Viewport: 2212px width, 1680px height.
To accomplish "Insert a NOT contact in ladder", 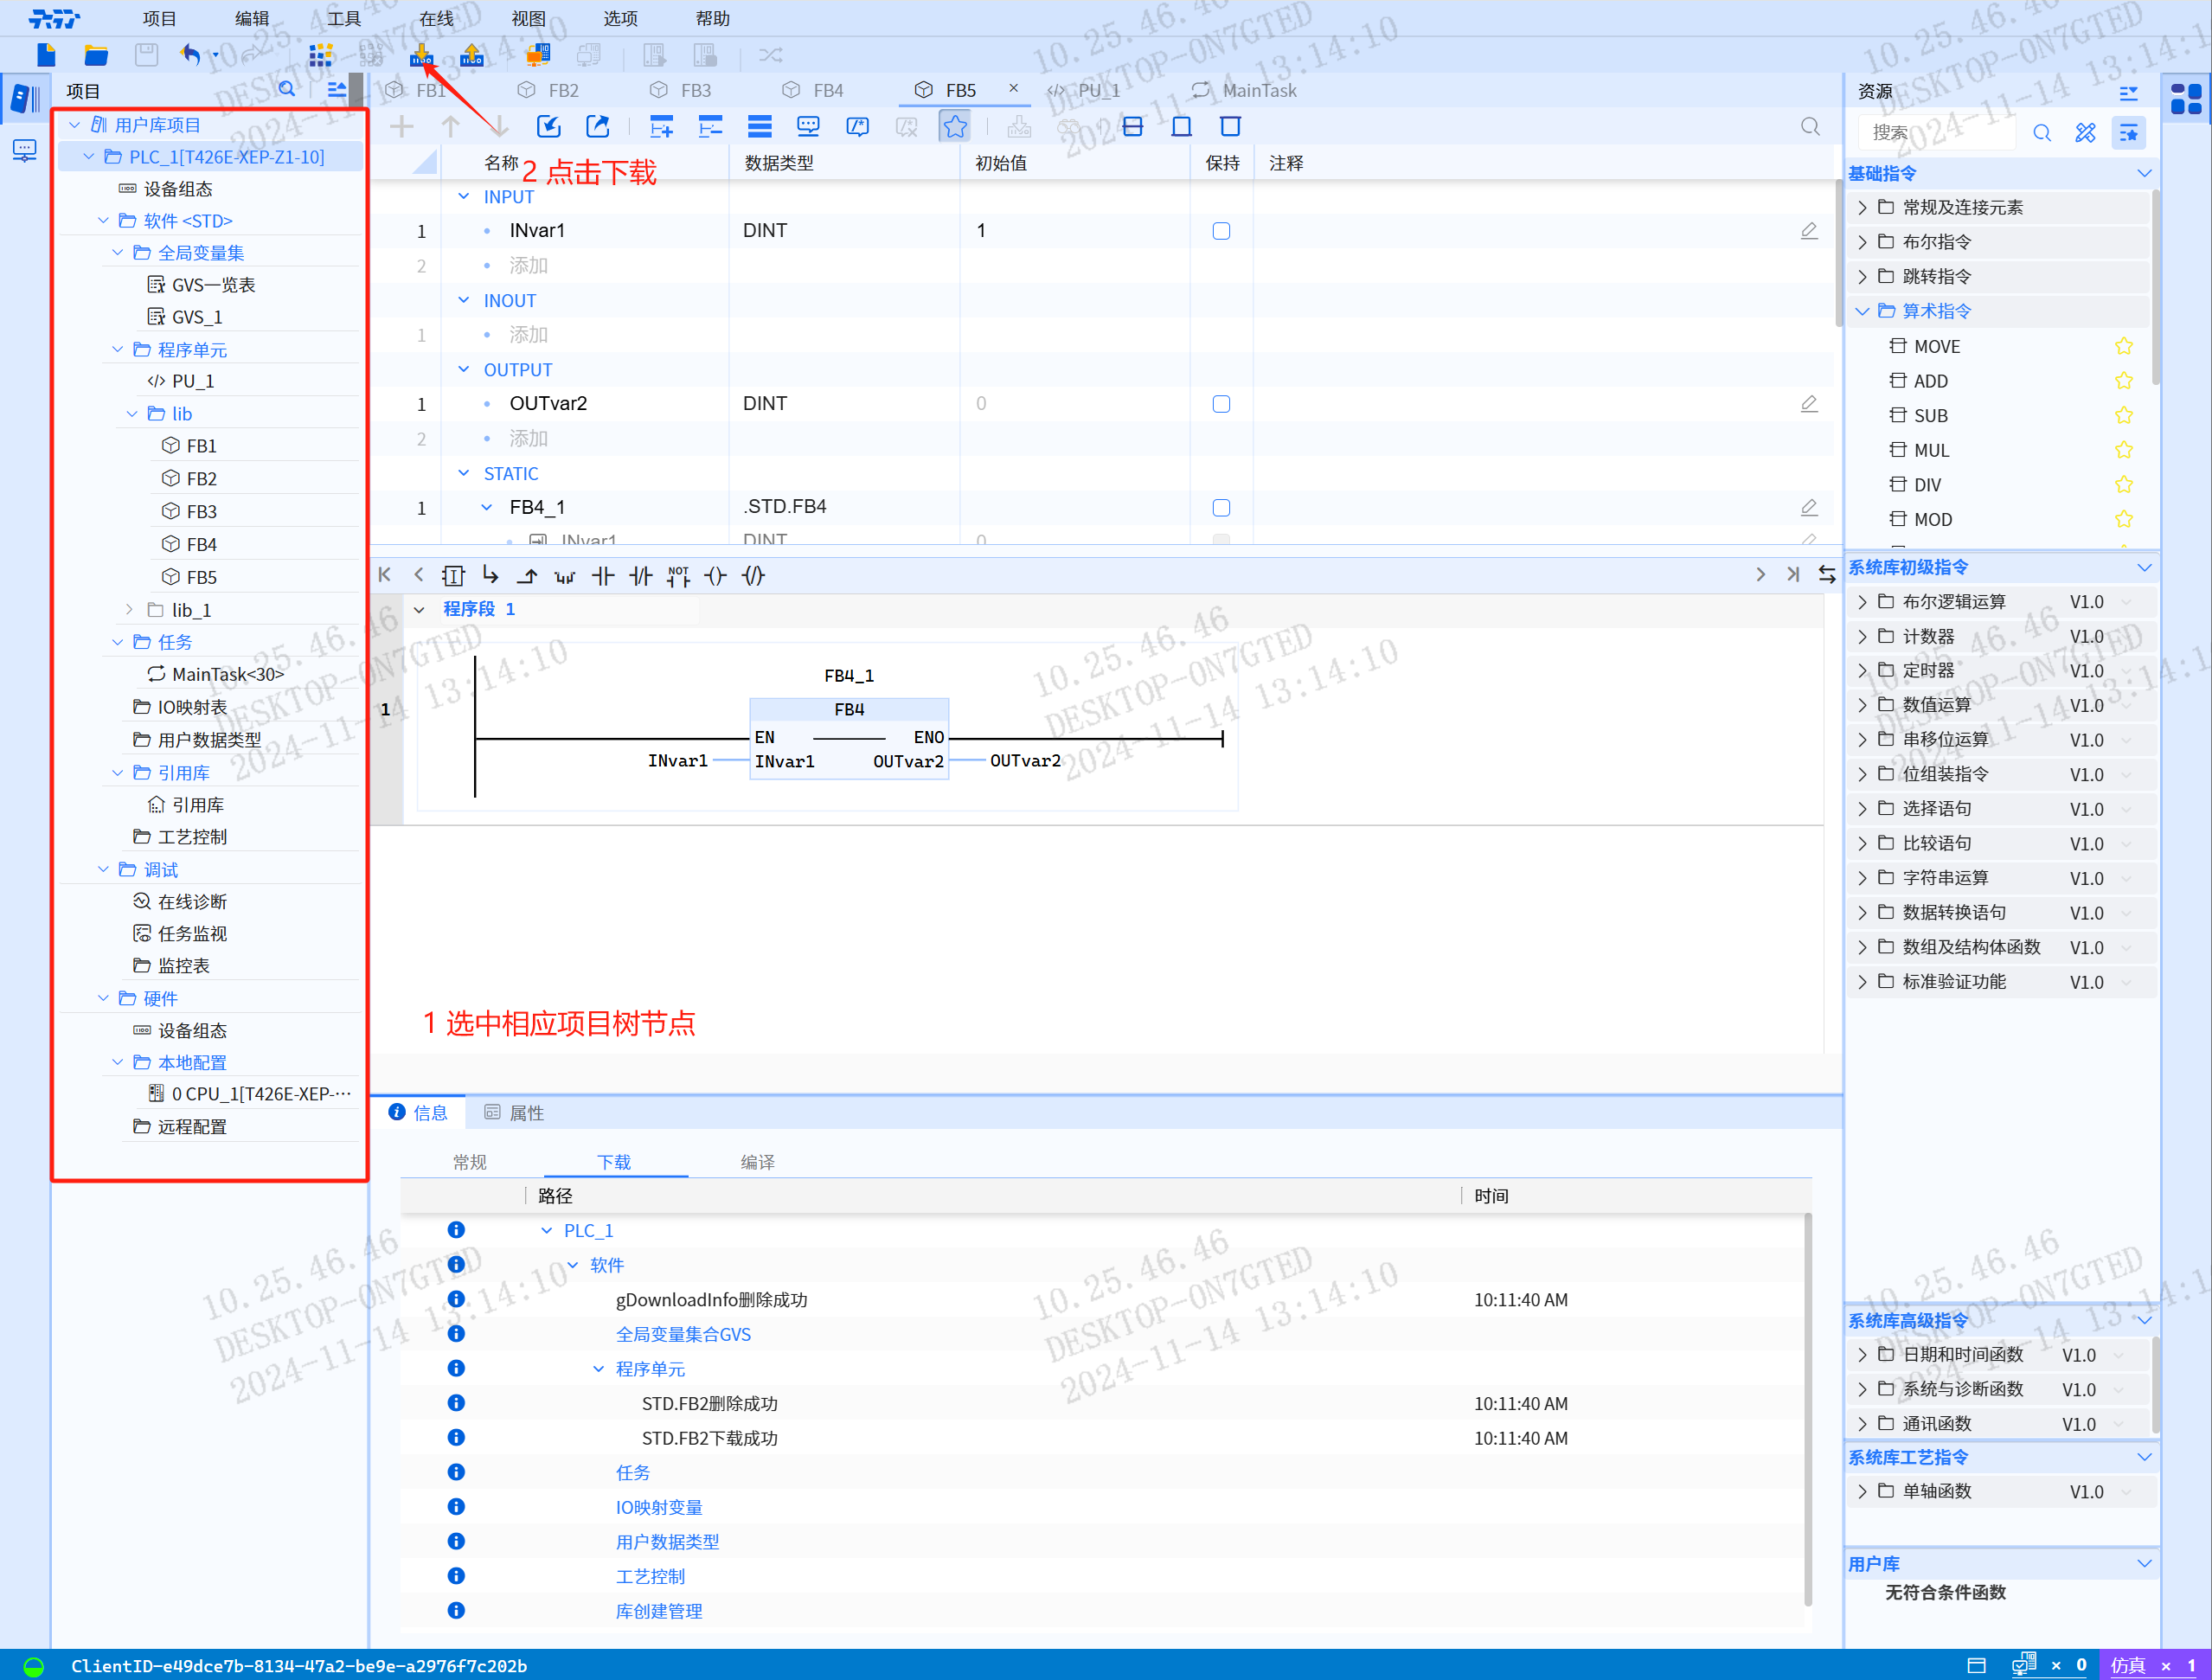I will pyautogui.click(x=678, y=576).
